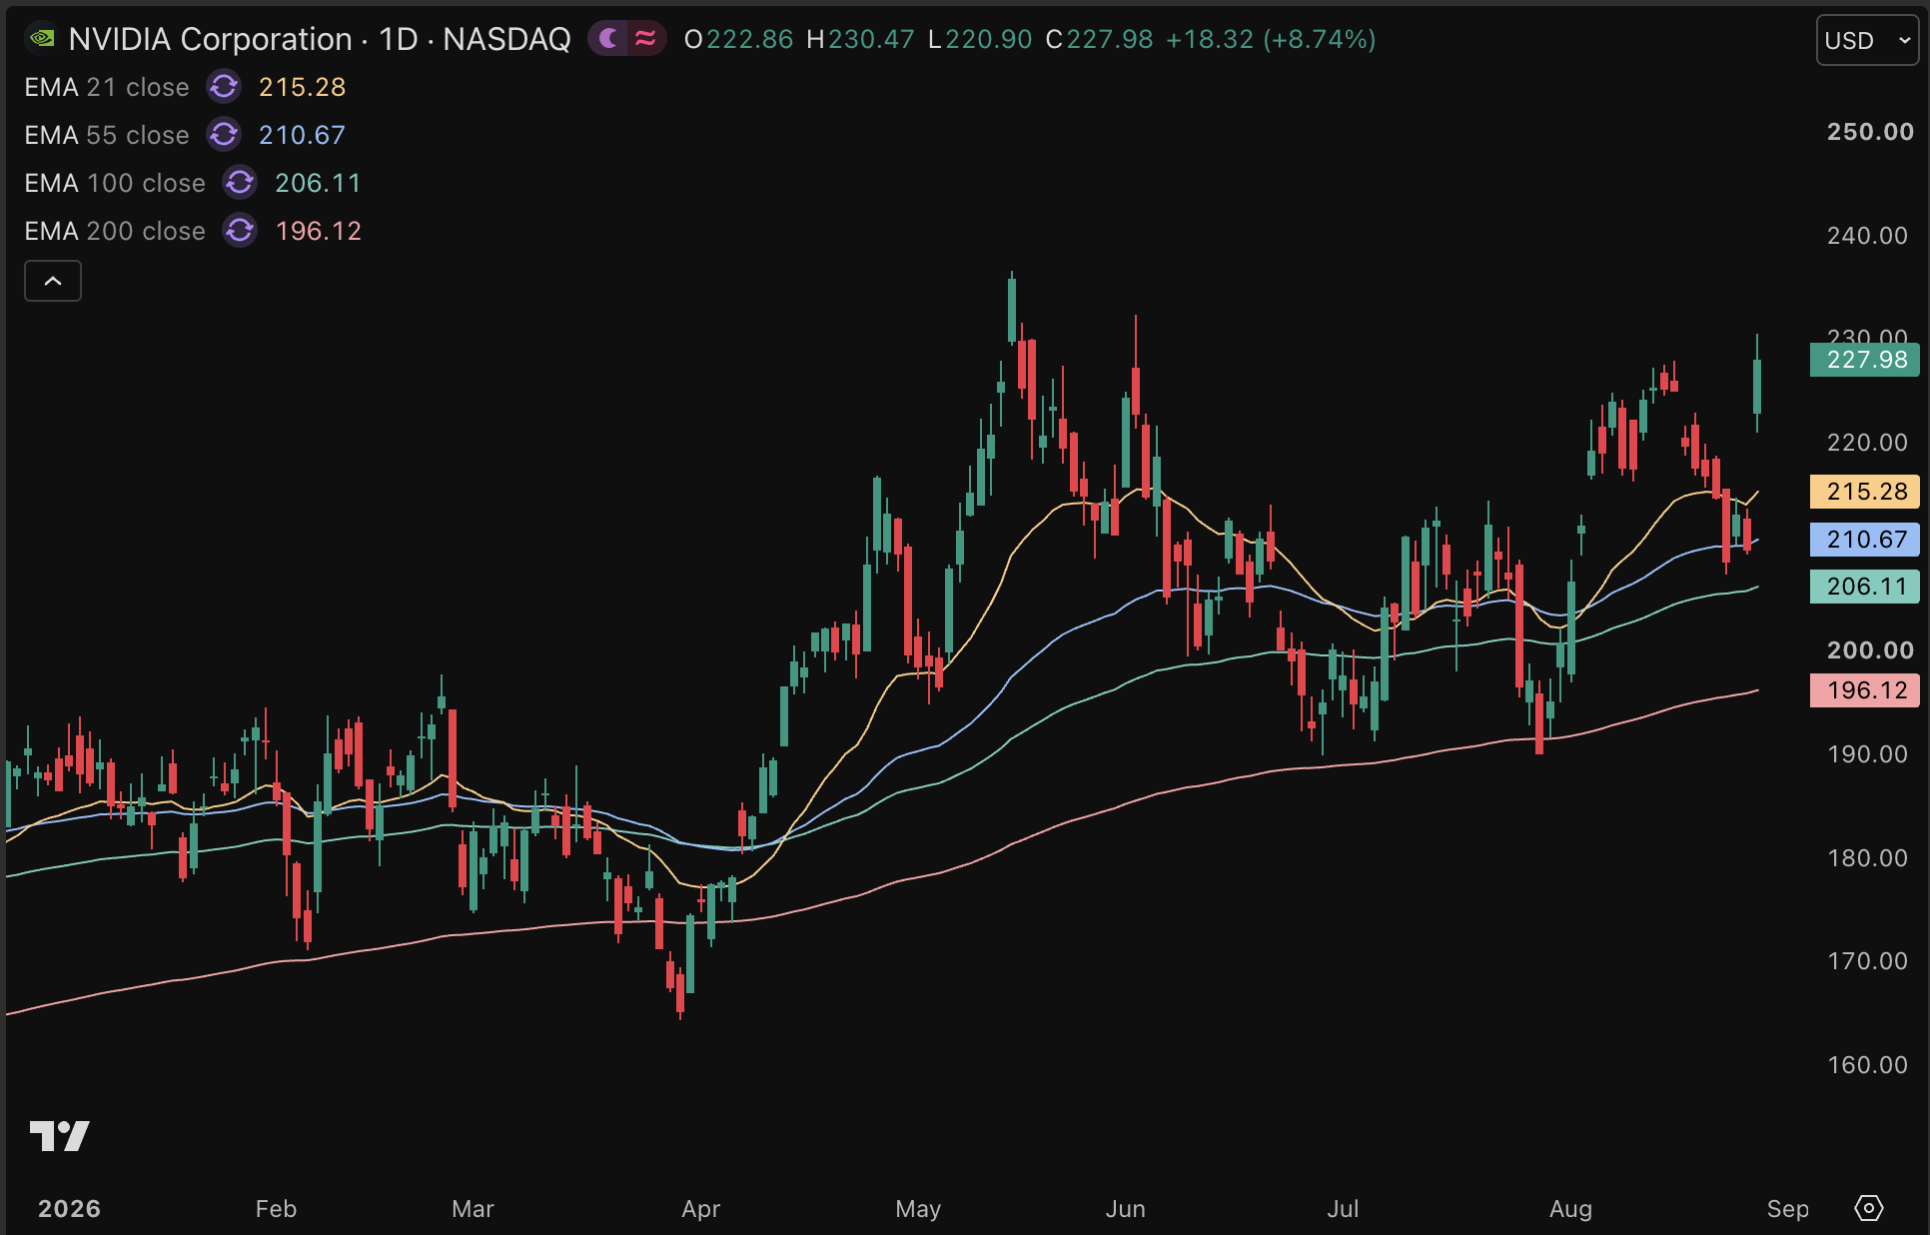This screenshot has height=1235, width=1930.
Task: Click the Mar label on the time axis
Action: (473, 1209)
